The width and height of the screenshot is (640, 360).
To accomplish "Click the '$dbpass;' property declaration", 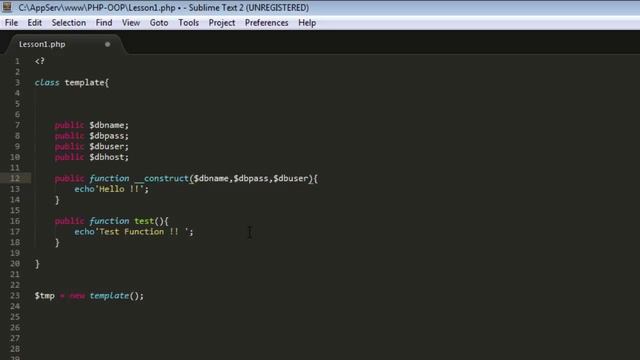I will 109,136.
